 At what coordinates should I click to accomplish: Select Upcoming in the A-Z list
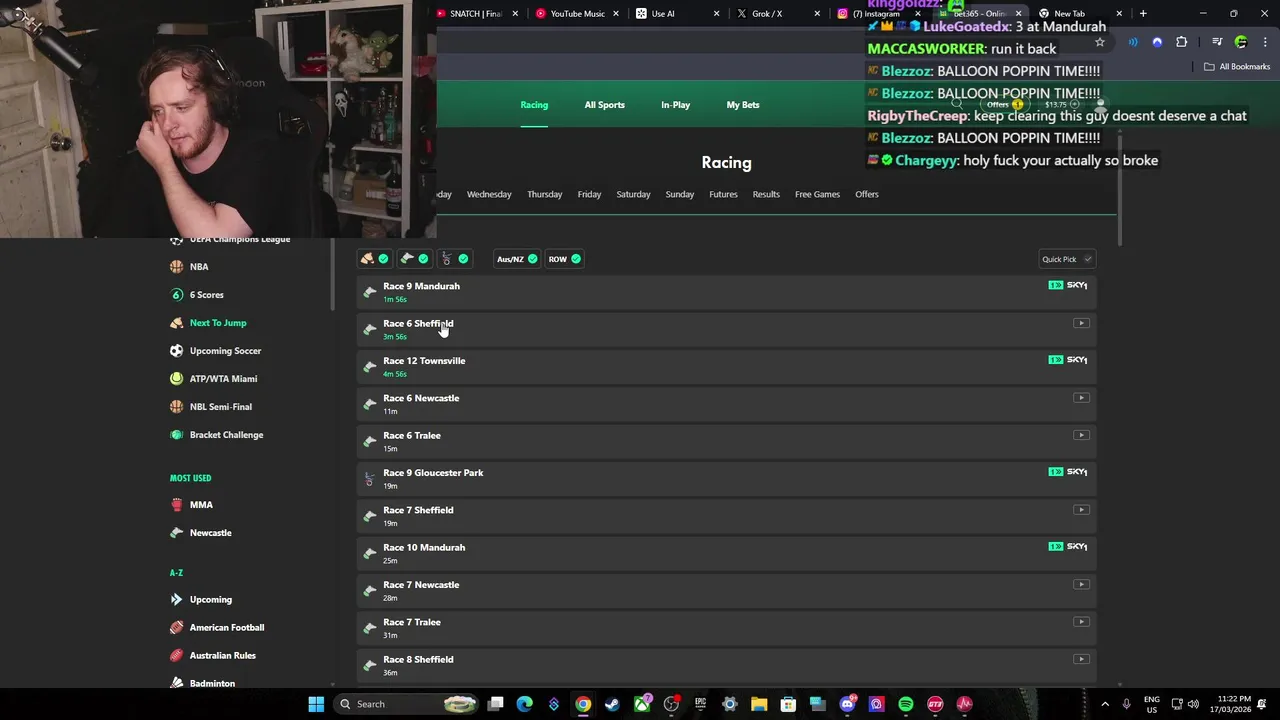point(210,600)
